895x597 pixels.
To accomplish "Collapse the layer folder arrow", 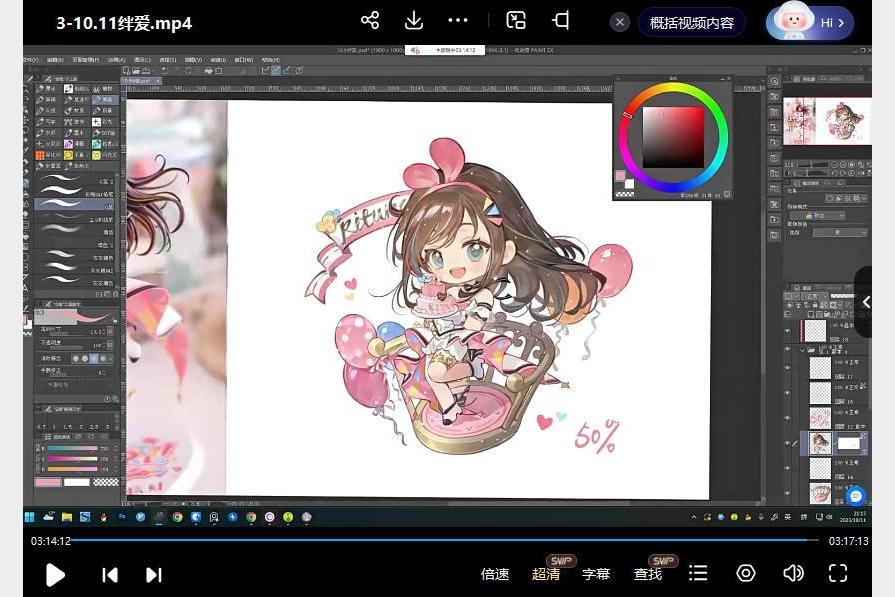I will pyautogui.click(x=803, y=350).
